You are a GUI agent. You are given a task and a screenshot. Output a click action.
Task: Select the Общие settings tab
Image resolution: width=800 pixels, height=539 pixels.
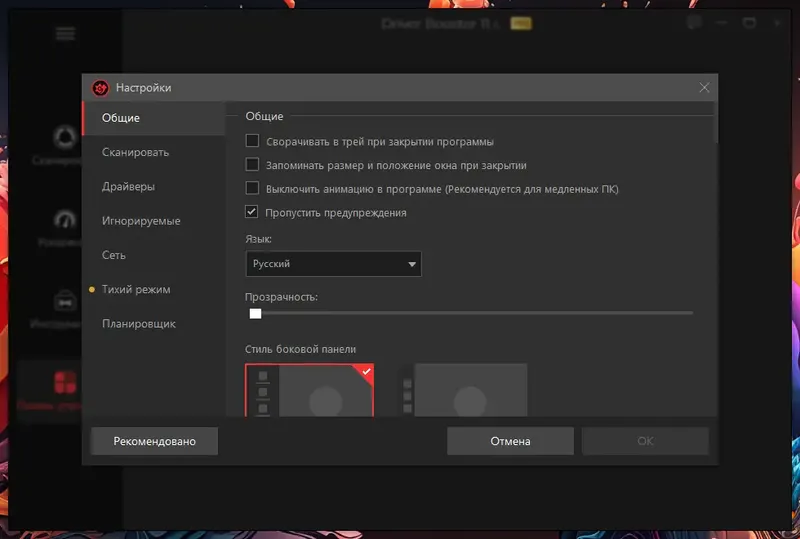click(x=154, y=118)
